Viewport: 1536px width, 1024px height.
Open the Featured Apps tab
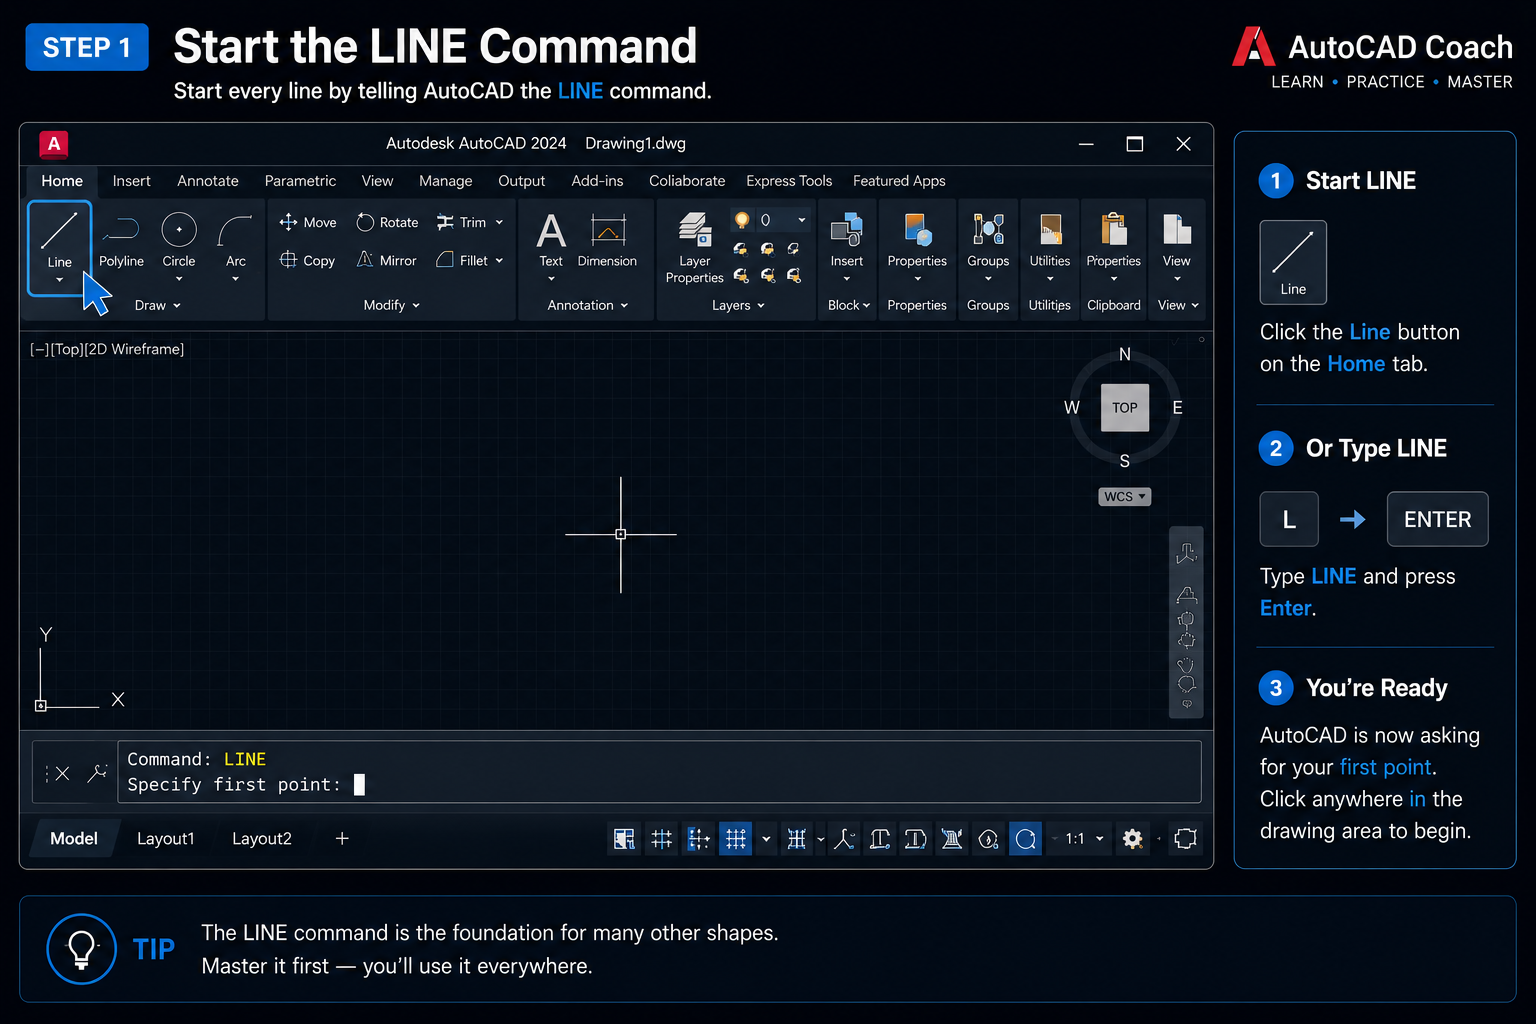(x=899, y=181)
